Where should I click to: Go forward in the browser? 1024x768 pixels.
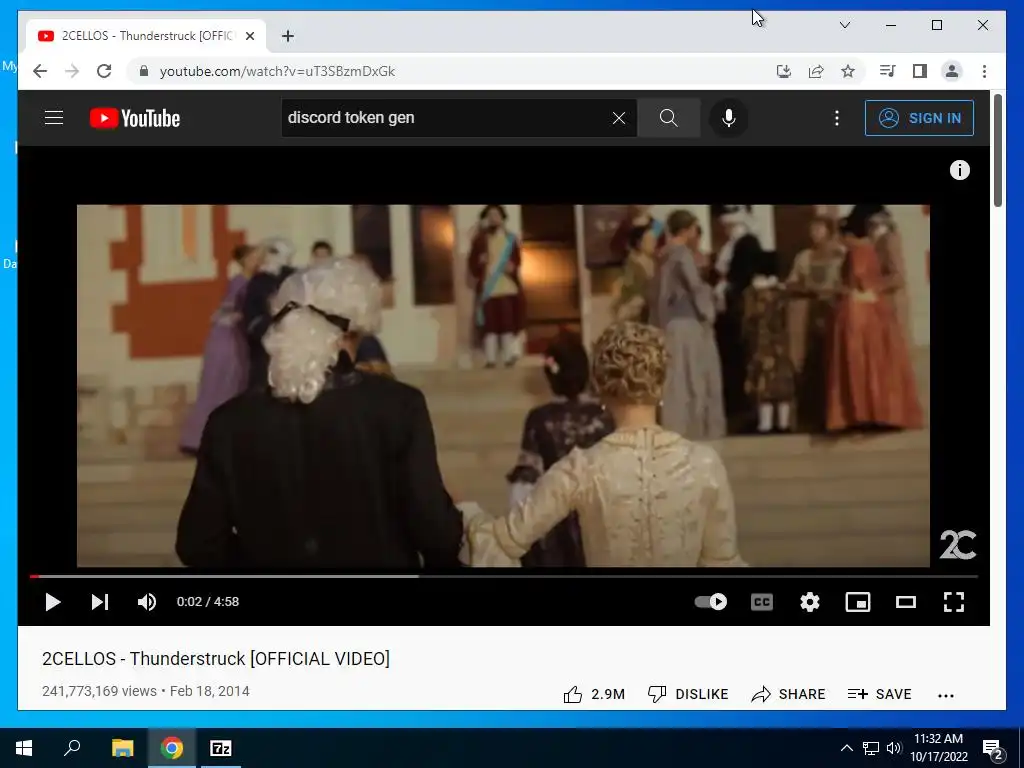point(72,71)
